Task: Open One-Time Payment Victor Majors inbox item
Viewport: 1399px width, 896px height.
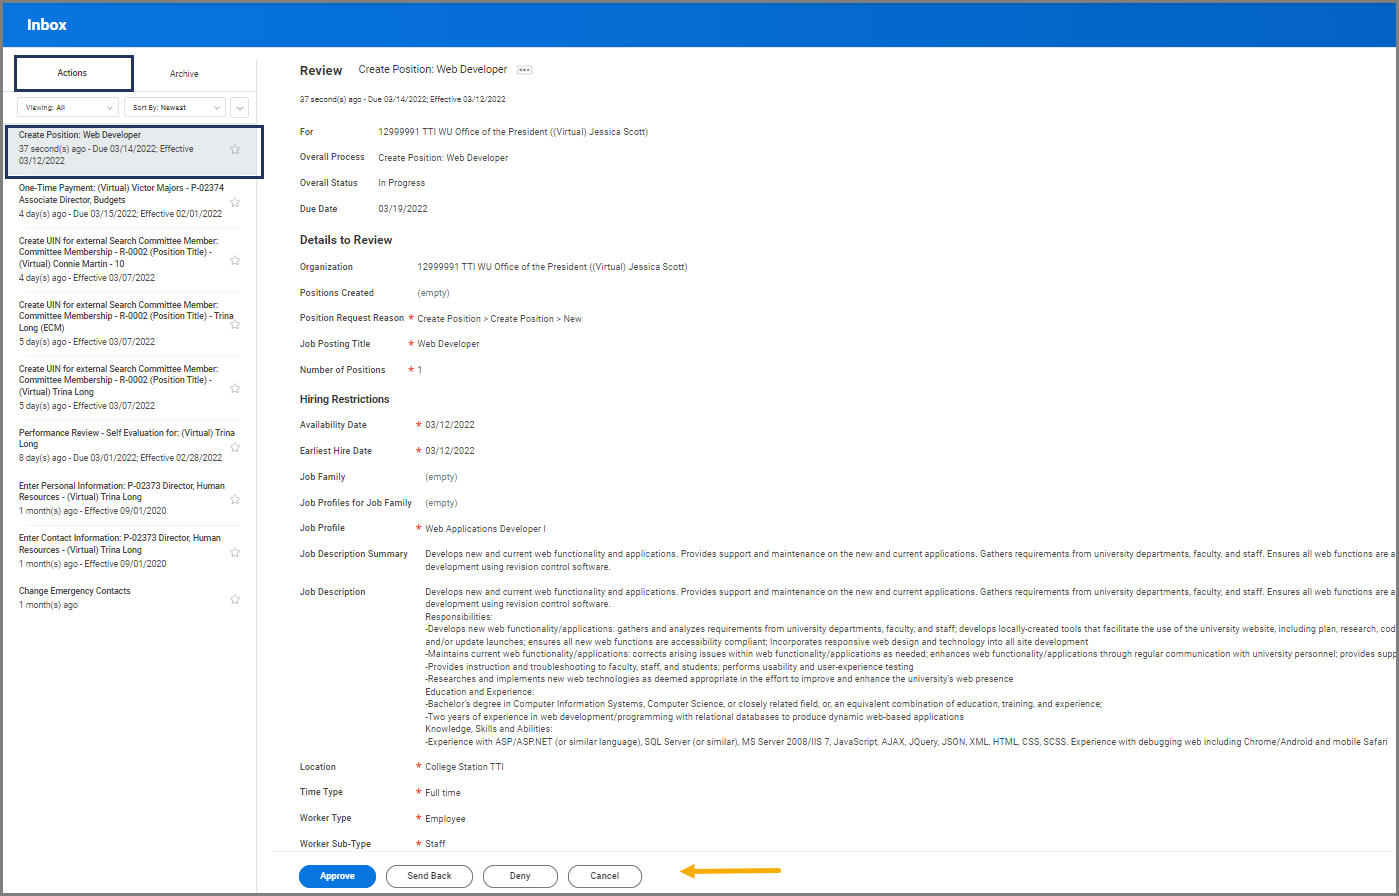Action: click(x=120, y=194)
